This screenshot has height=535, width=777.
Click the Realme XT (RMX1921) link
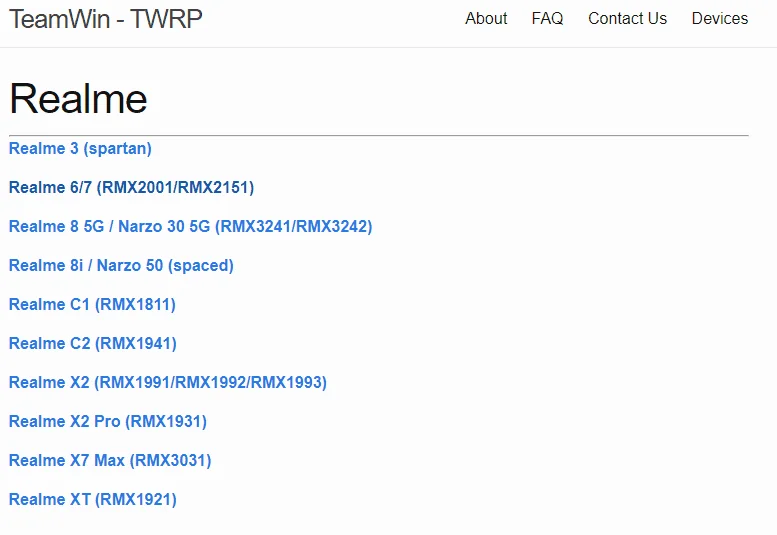[93, 499]
